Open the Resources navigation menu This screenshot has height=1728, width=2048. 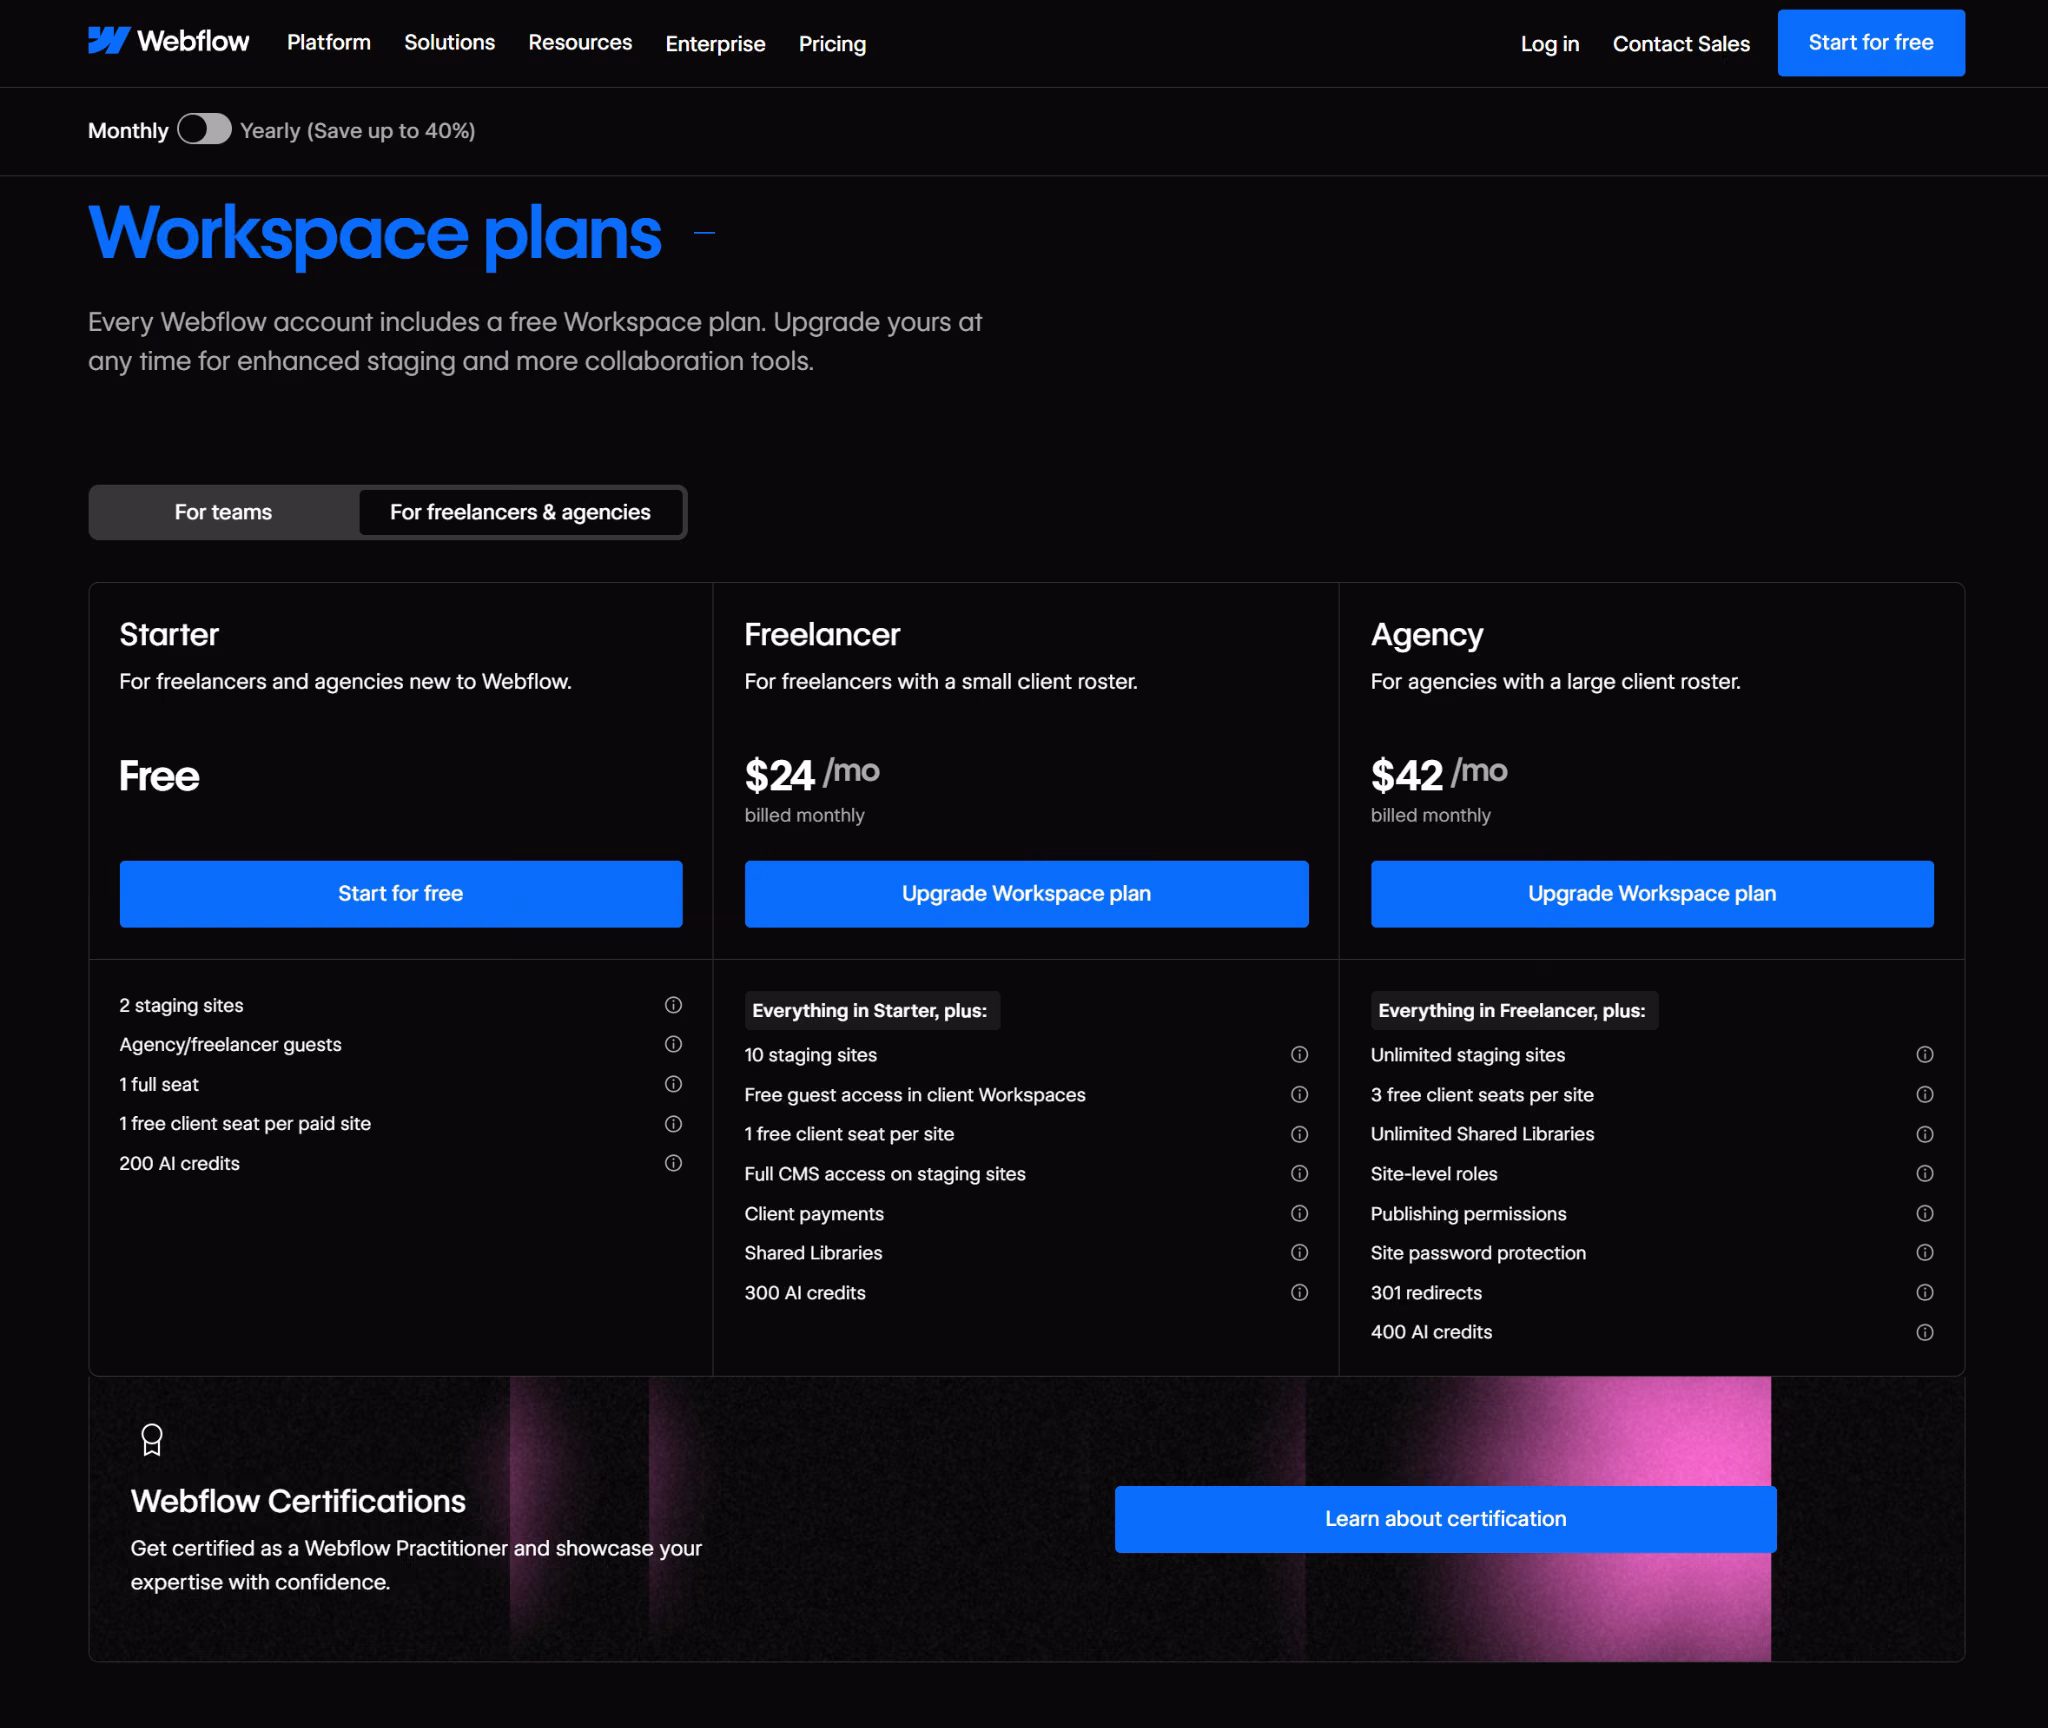coord(580,42)
